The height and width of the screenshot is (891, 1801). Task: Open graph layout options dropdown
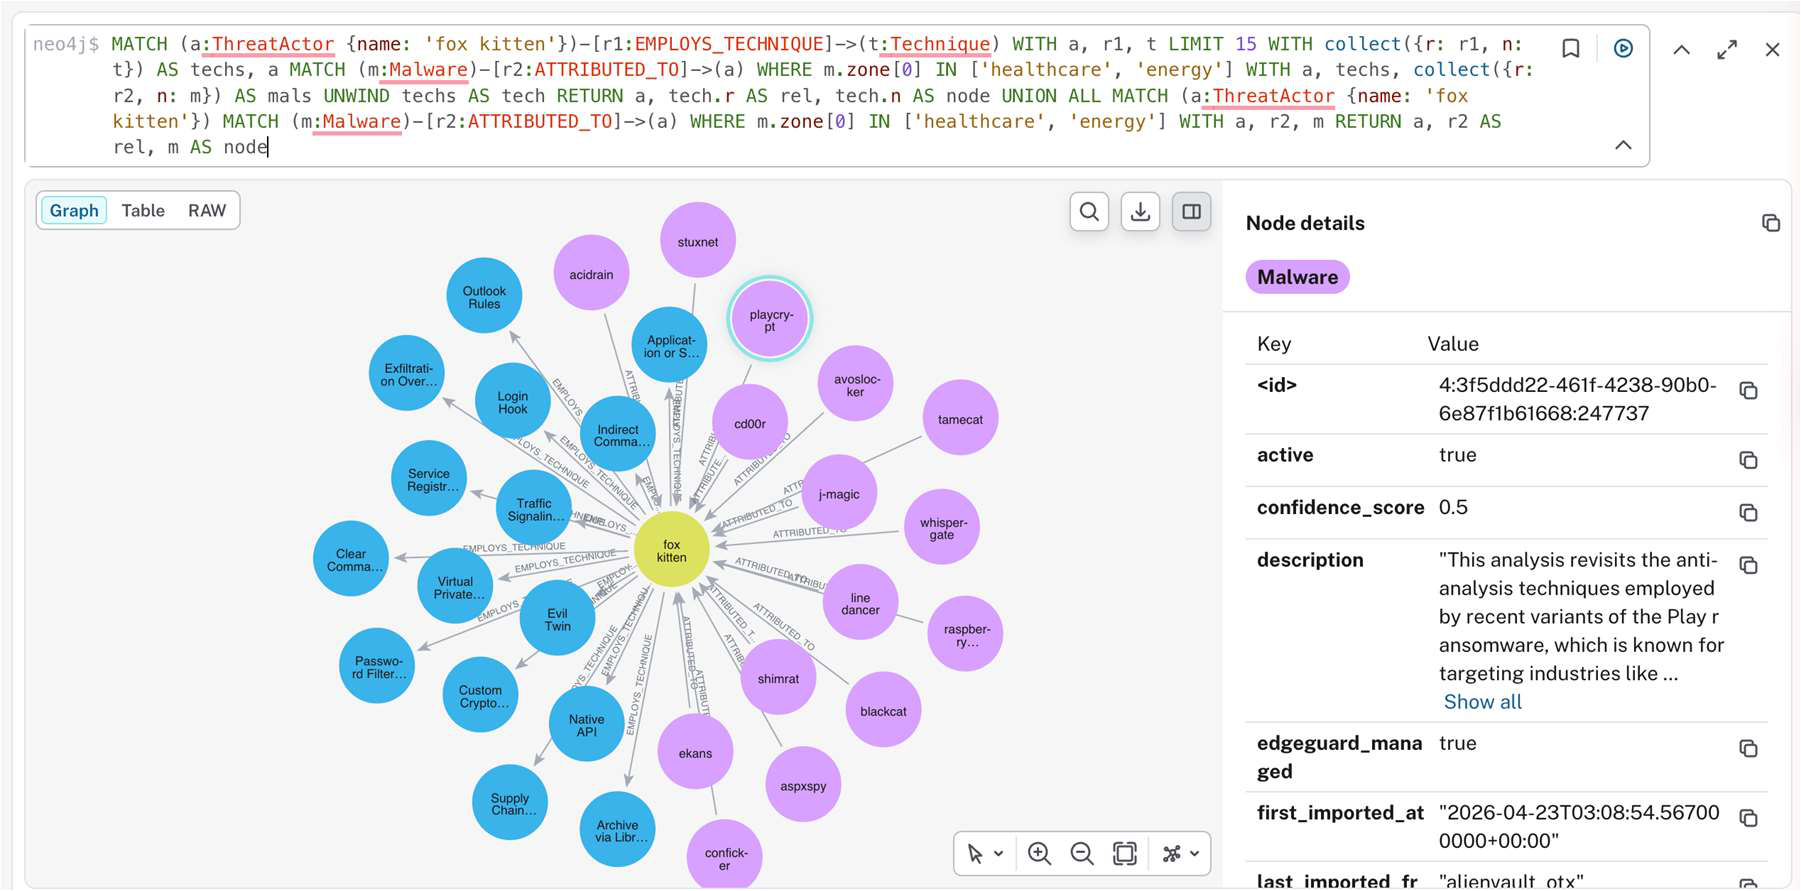point(1180,853)
